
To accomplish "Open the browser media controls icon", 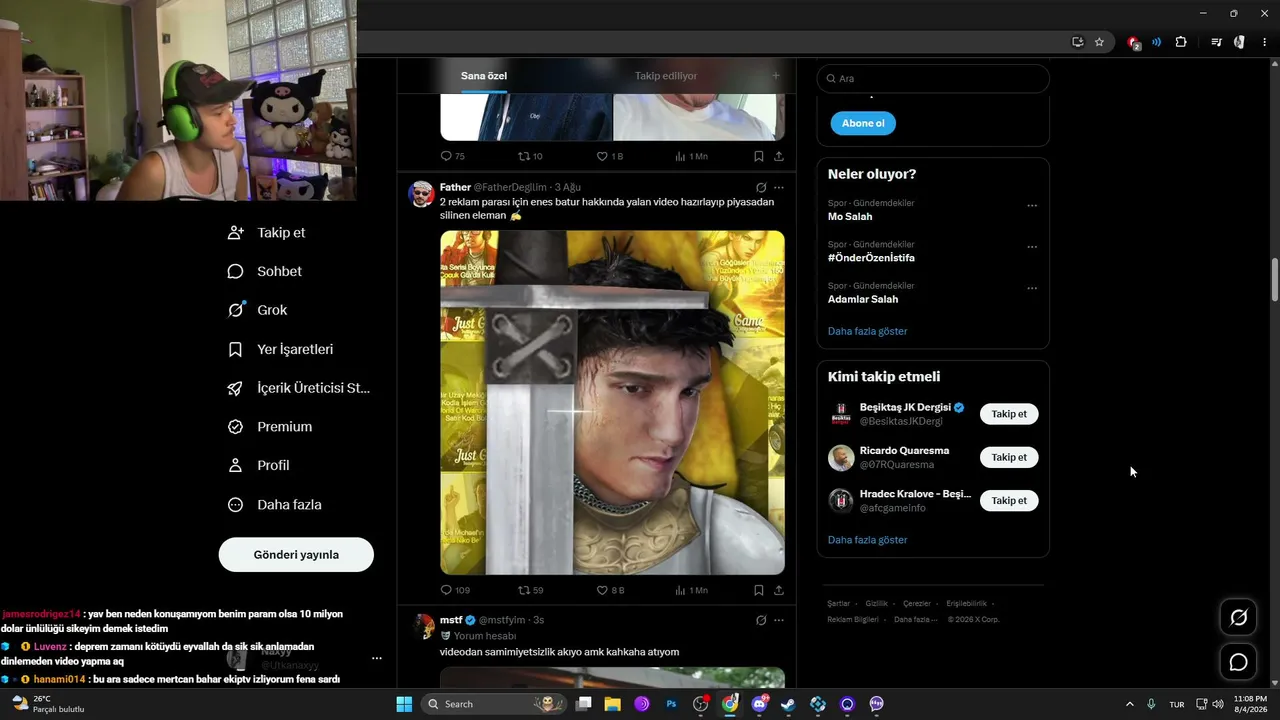I will click(x=1216, y=42).
